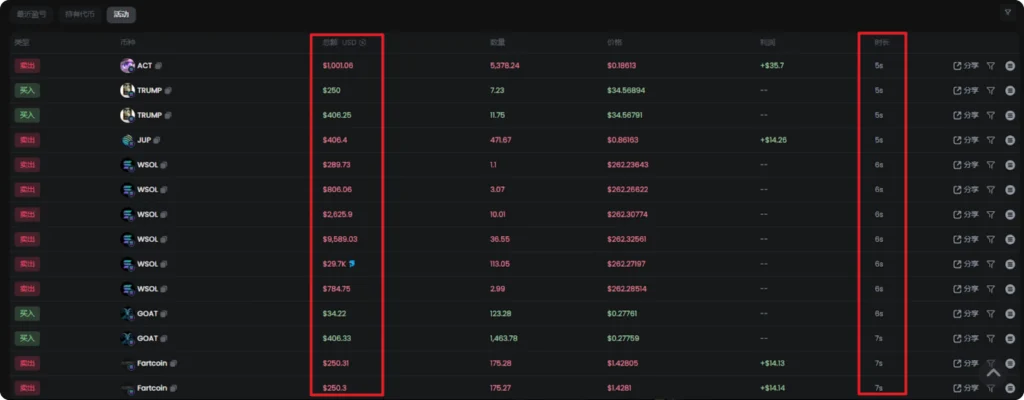Toggle the USD unit switch in header

click(x=362, y=42)
